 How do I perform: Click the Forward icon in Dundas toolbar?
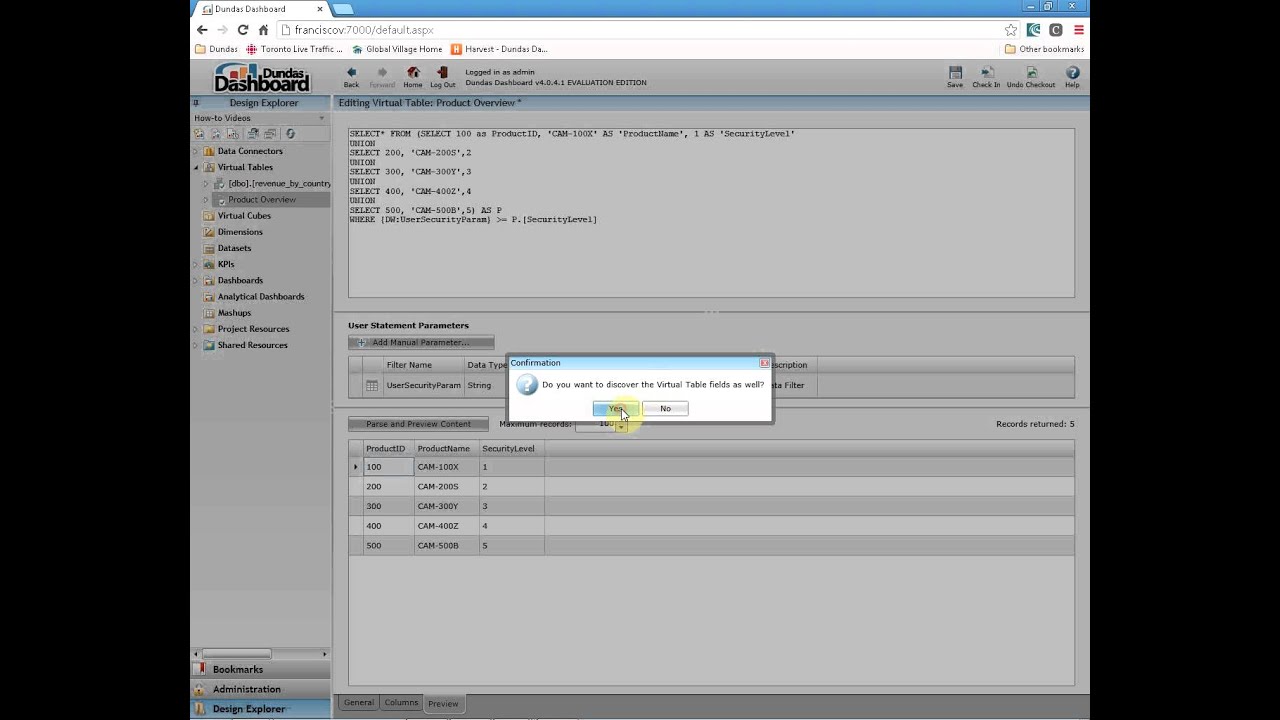[x=382, y=73]
